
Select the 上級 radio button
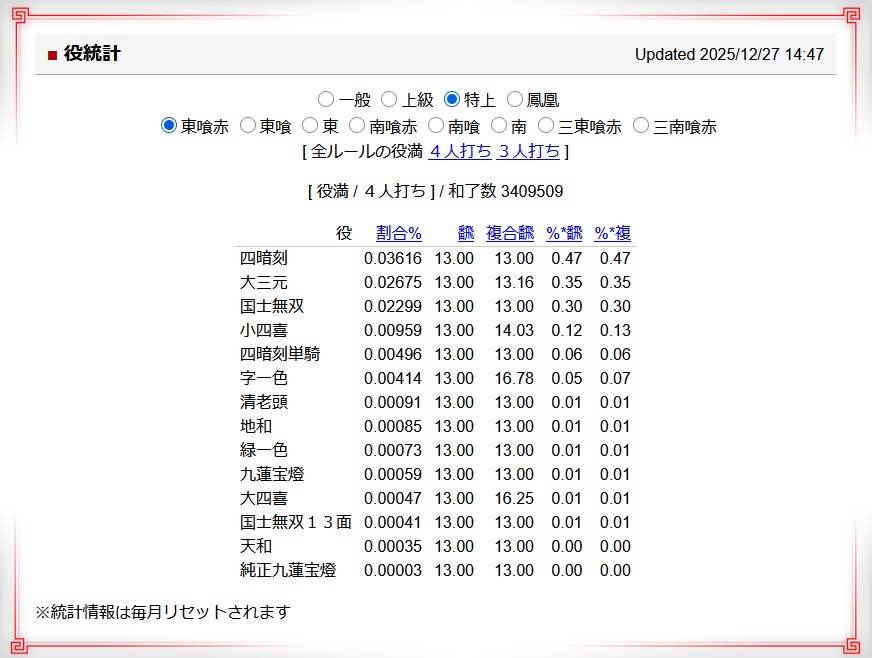pyautogui.click(x=390, y=99)
